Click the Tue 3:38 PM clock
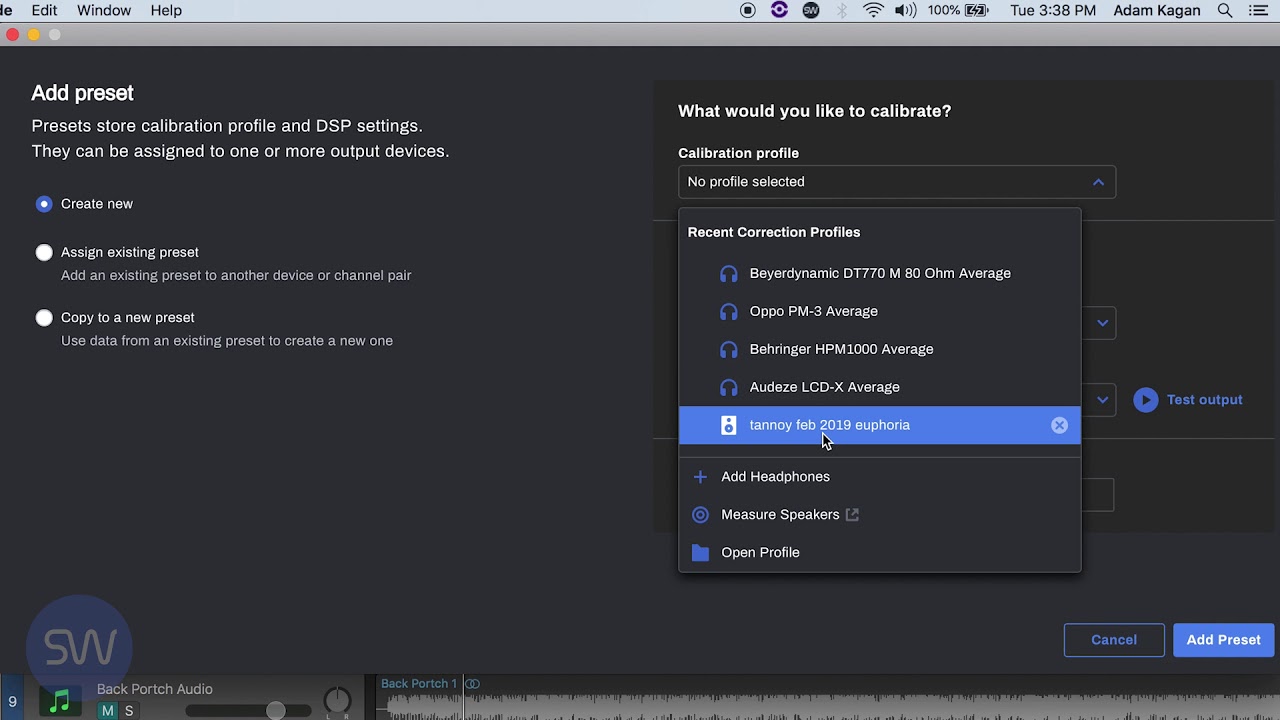This screenshot has height=720, width=1280. (1053, 10)
